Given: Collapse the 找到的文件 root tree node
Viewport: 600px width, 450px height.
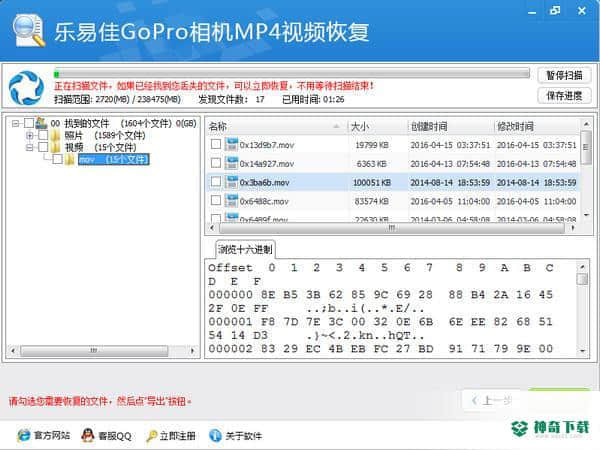Looking at the screenshot, I should click(15, 123).
